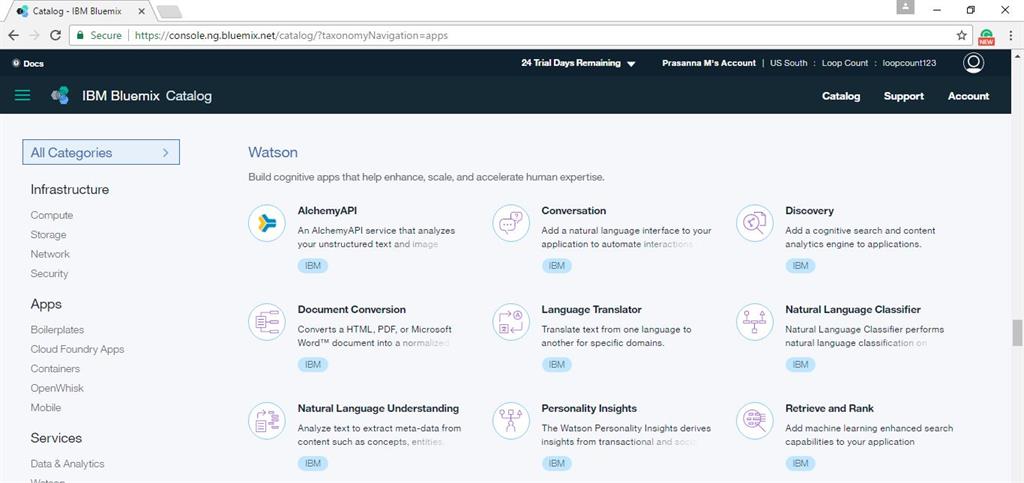Open the Retrieve and Rank icon

(754, 420)
